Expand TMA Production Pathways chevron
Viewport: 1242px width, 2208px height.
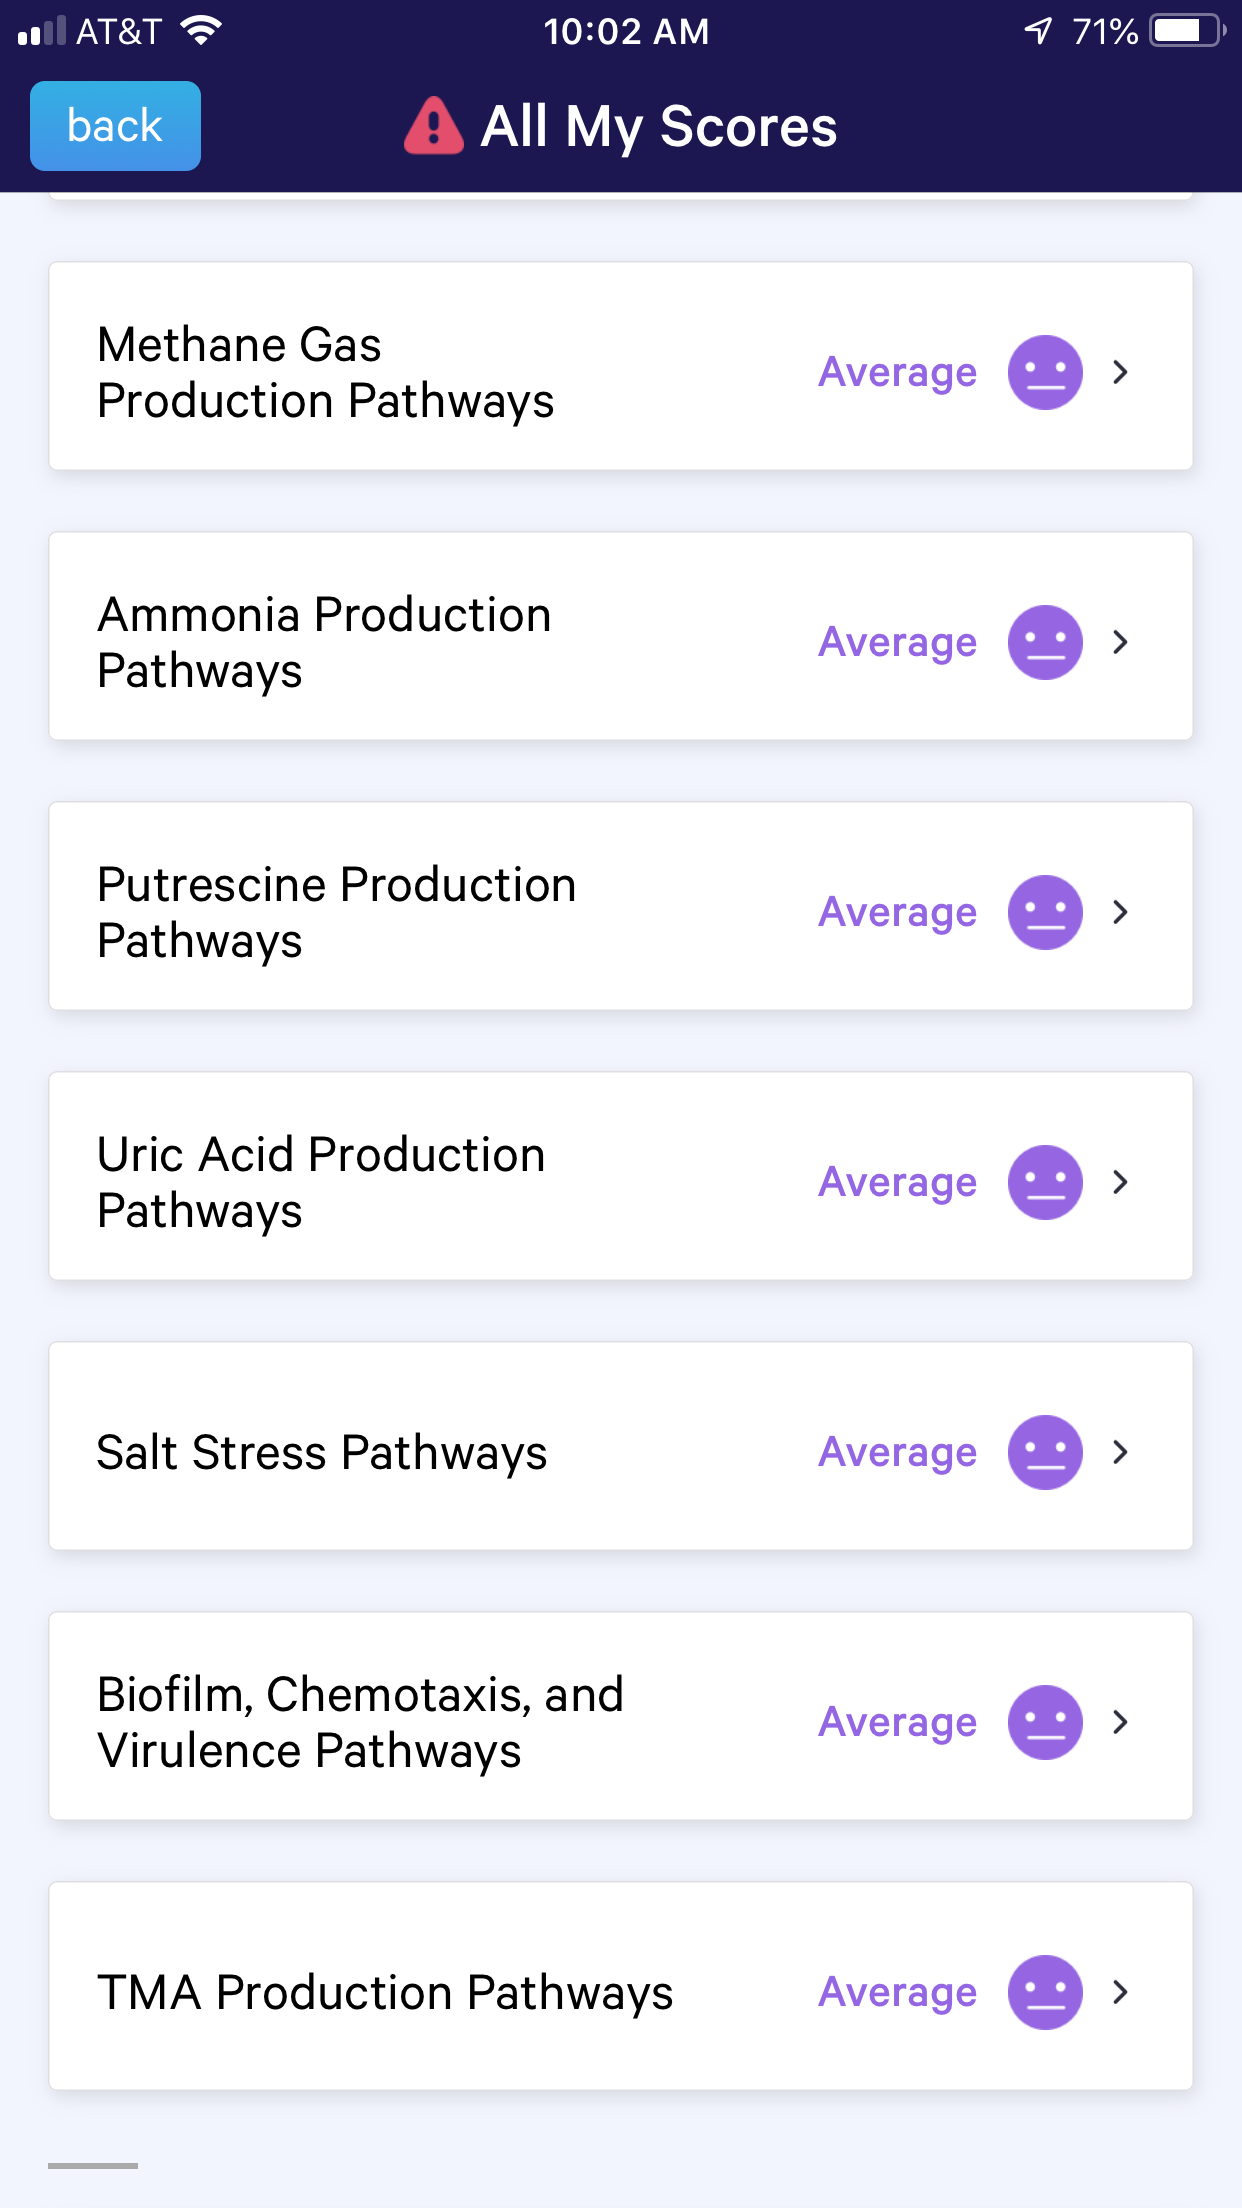(x=1121, y=1992)
